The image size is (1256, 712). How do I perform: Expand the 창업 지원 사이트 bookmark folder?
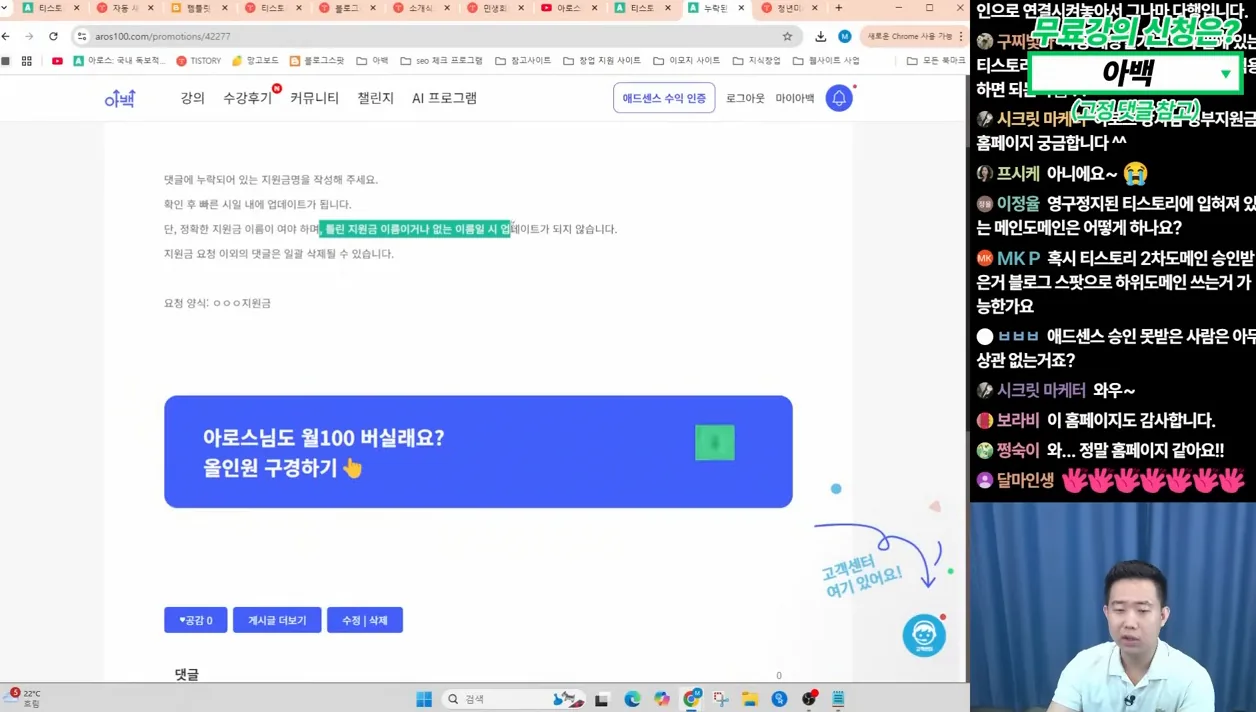click(x=602, y=61)
